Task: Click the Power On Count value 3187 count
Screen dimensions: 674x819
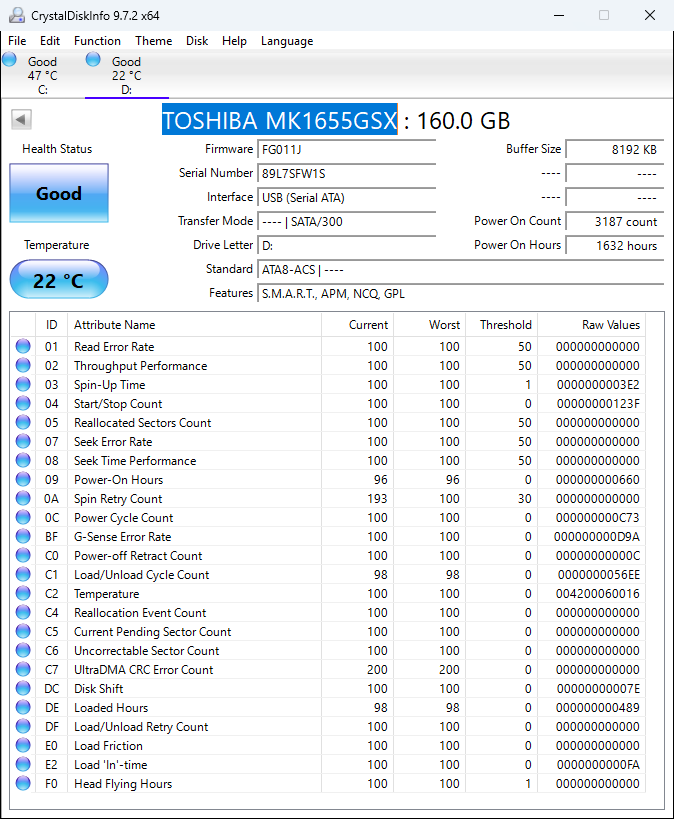Action: (615, 222)
